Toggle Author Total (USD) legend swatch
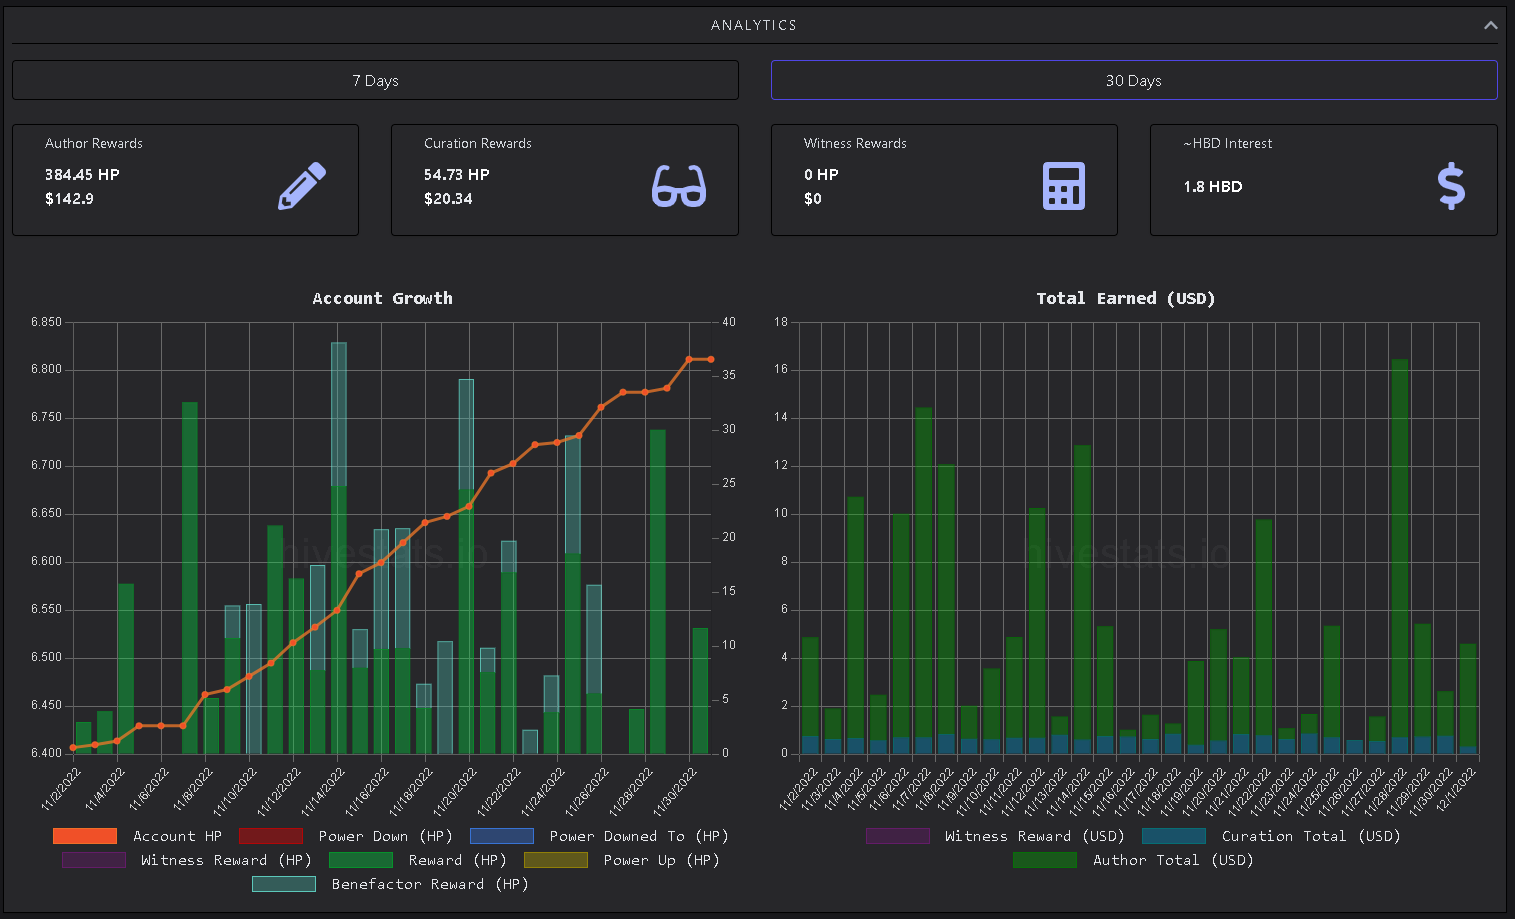This screenshot has height=919, width=1515. (1045, 860)
